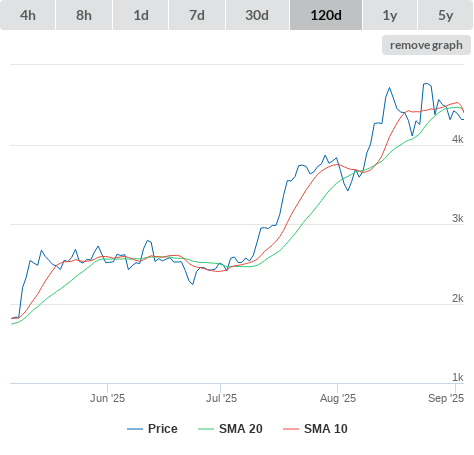Screen dimensions: 474x455
Task: Show the 7d chart range
Action: (197, 15)
